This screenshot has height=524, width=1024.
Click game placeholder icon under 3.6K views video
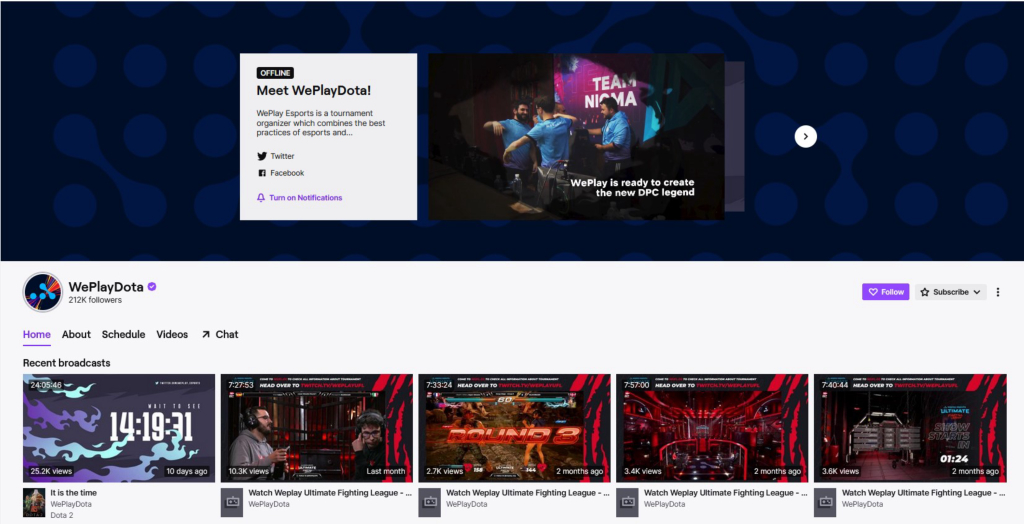(825, 502)
